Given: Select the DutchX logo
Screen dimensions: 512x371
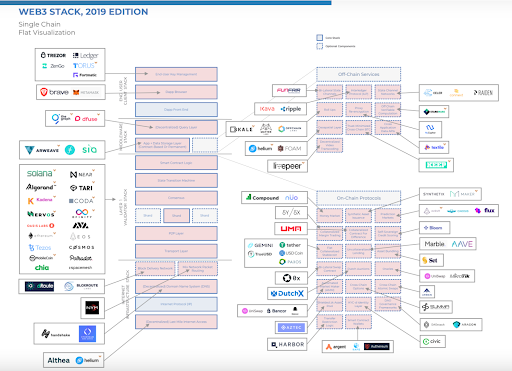Looking at the screenshot, I should (287, 293).
